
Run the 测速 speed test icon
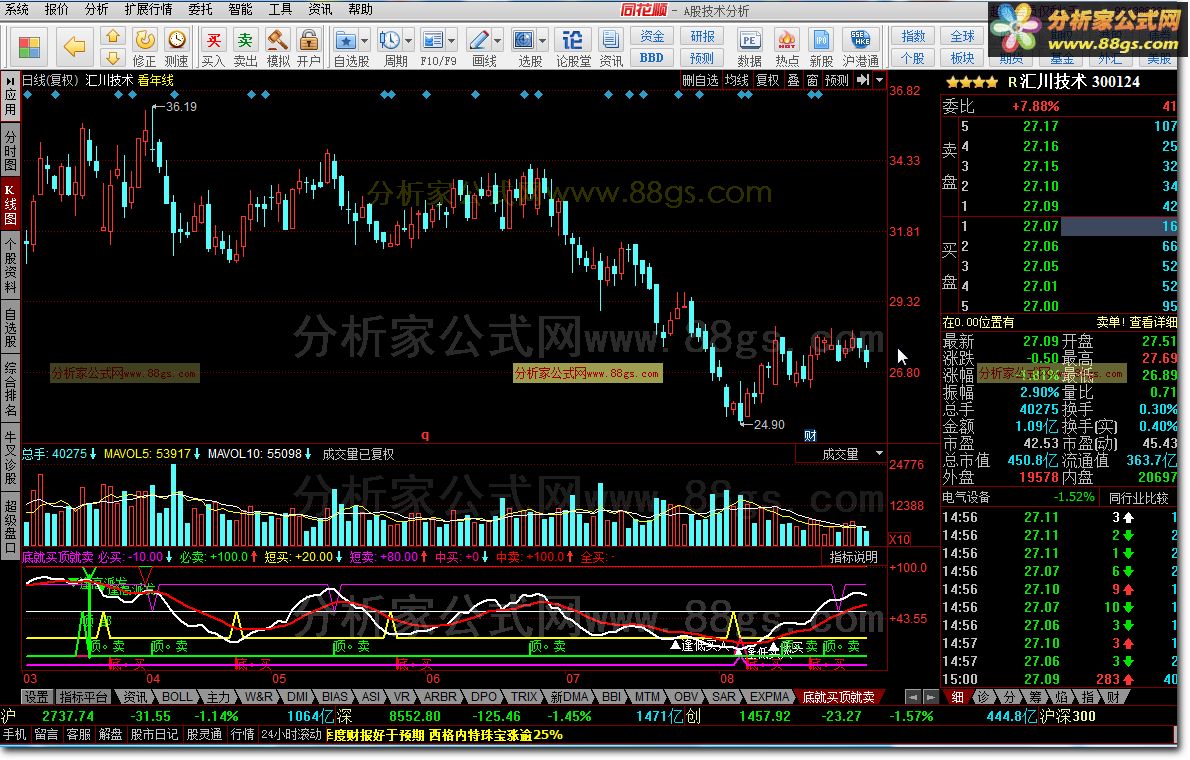click(x=176, y=47)
